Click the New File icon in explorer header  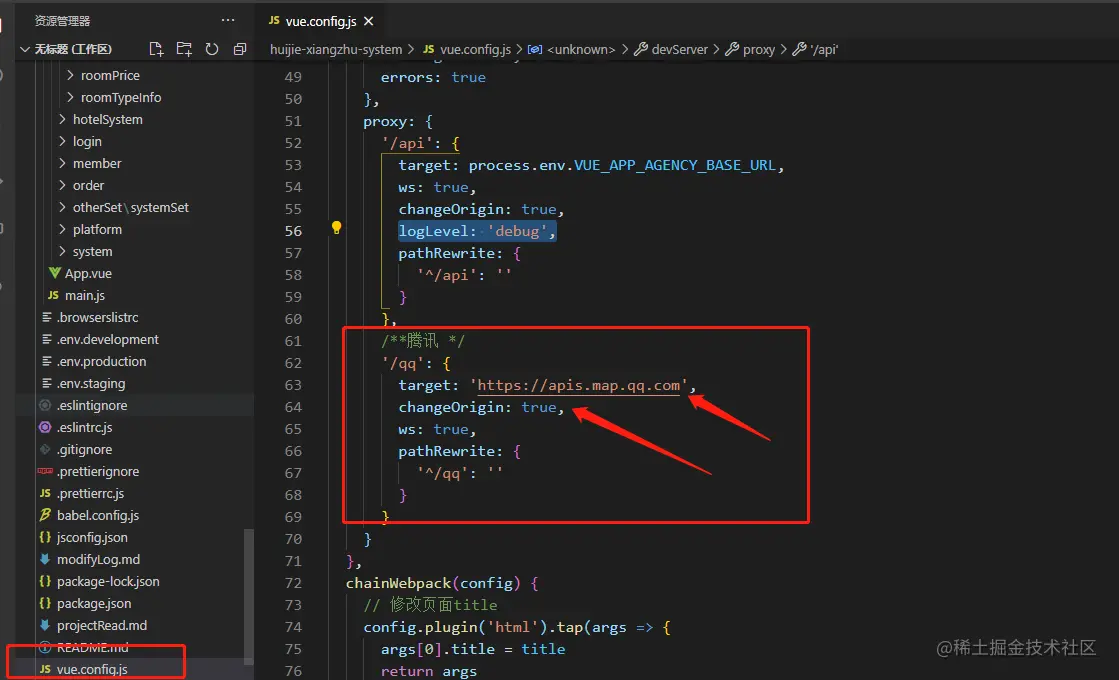pos(156,49)
